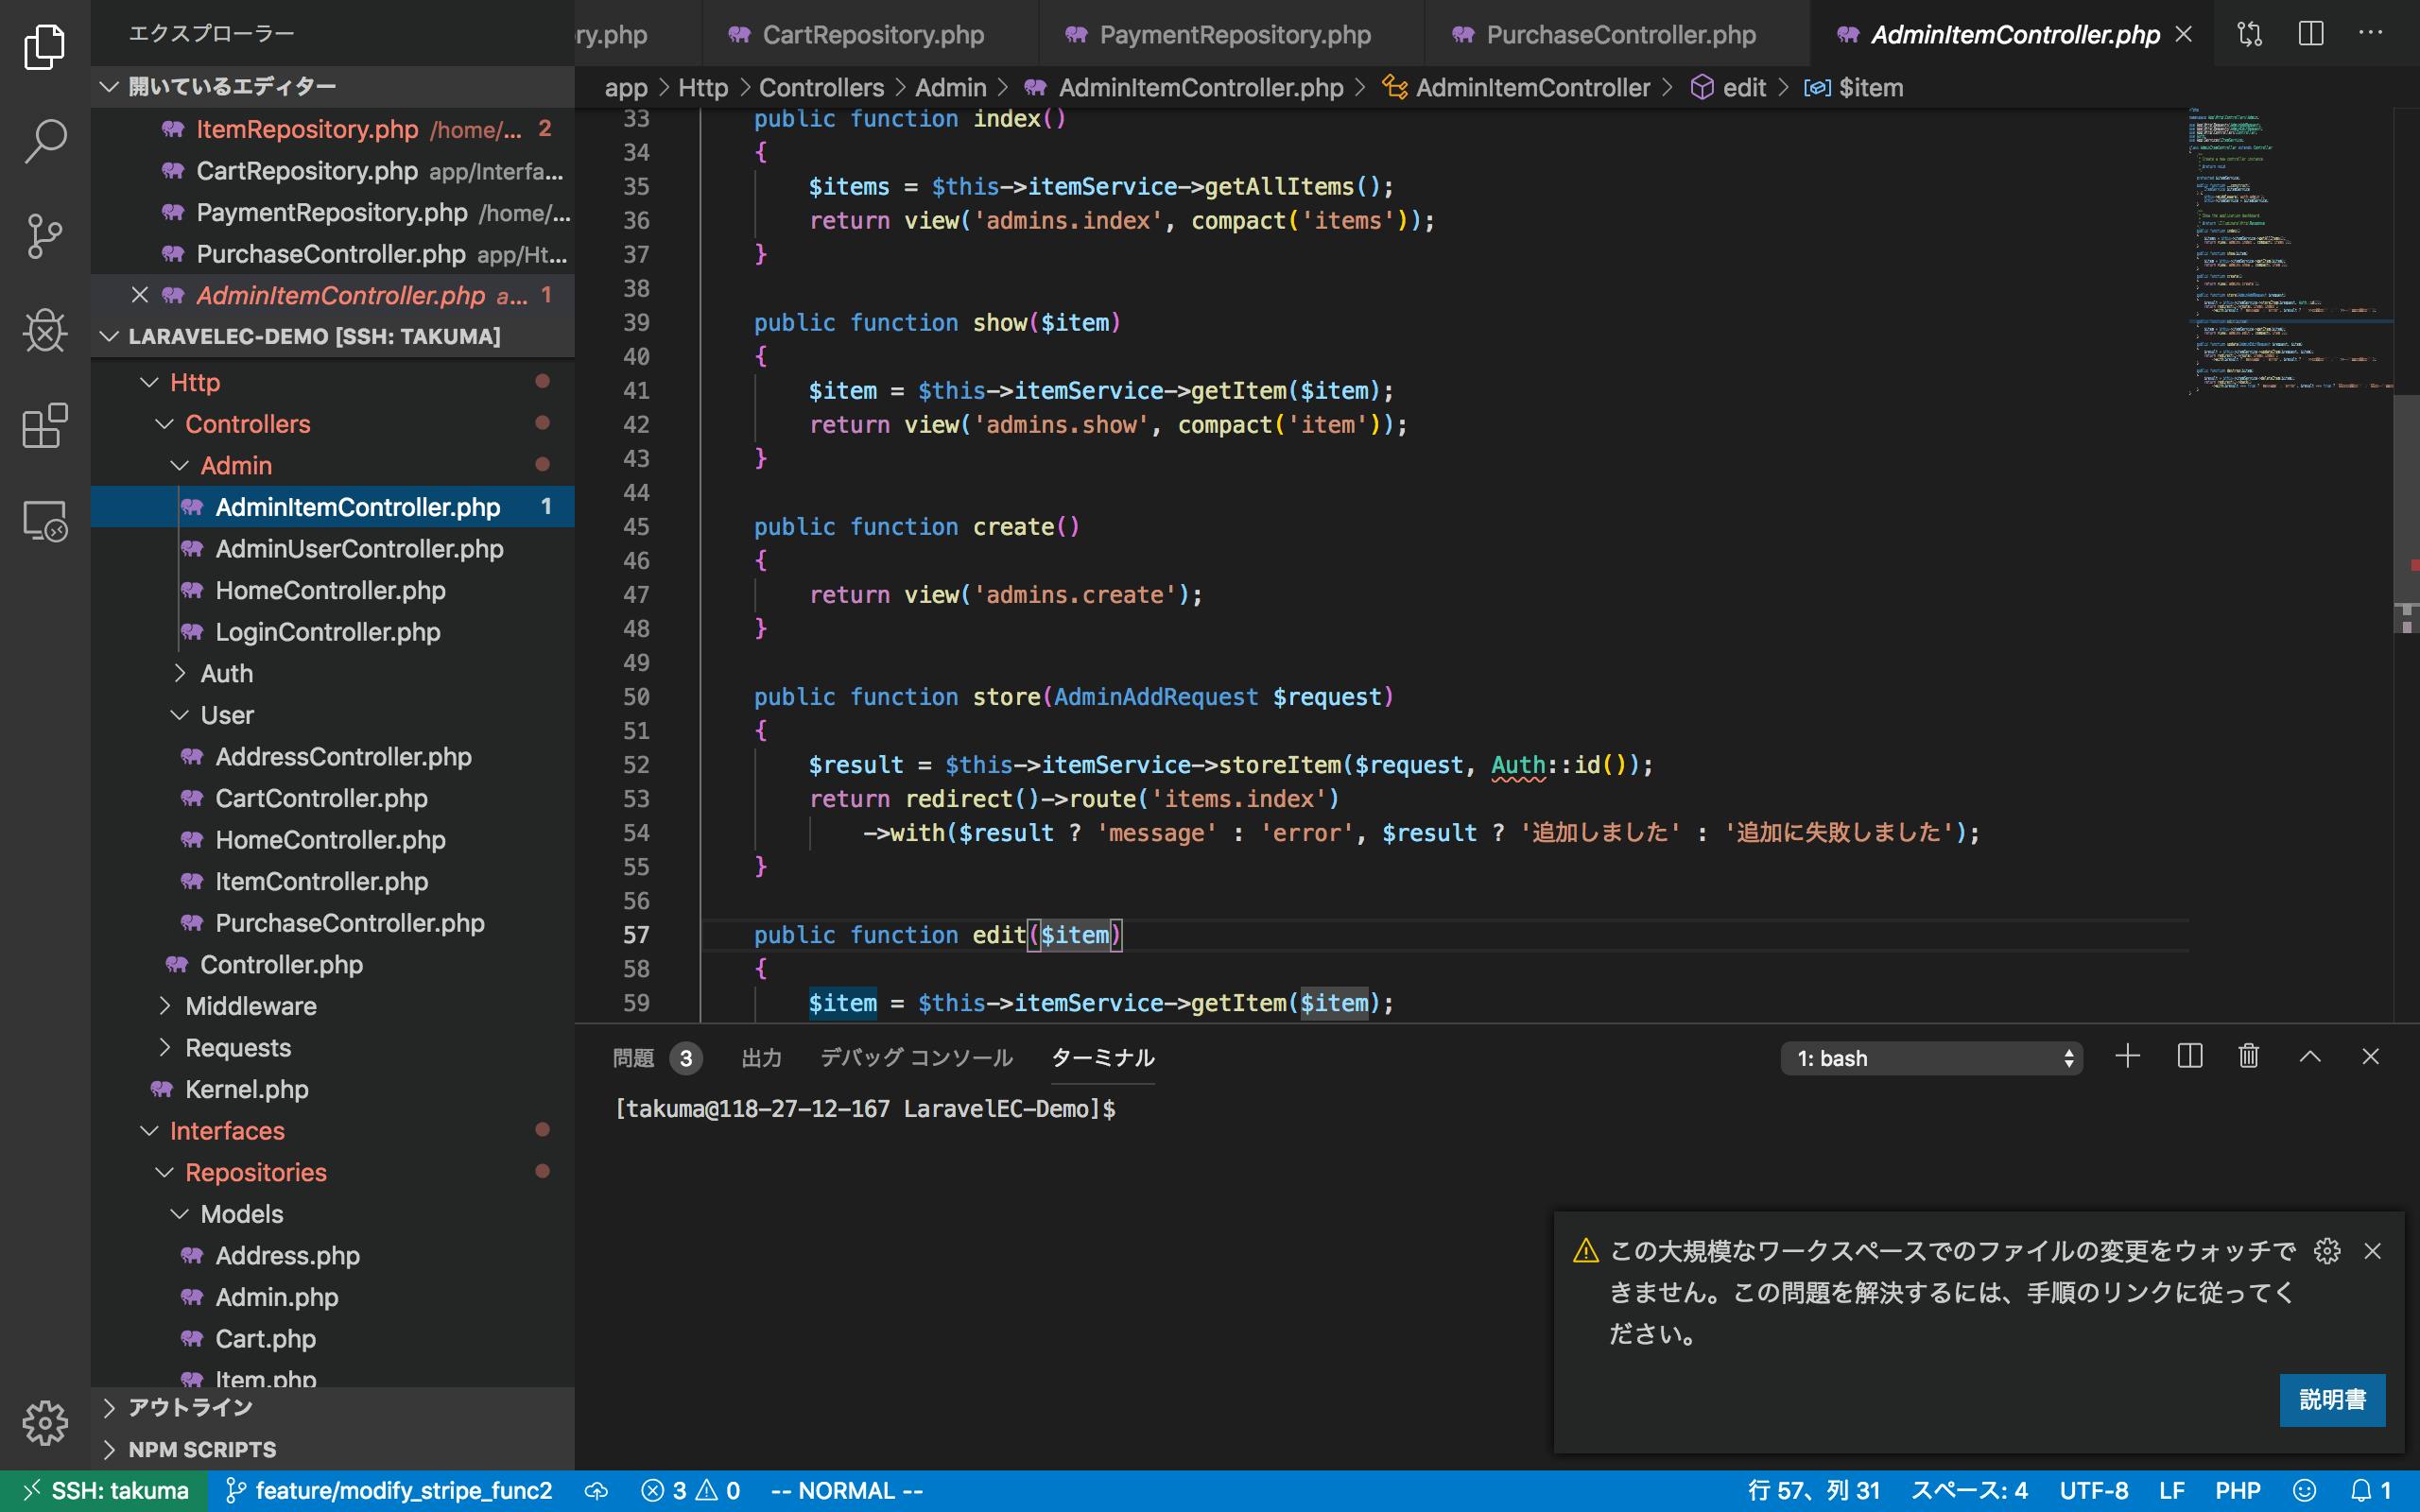Switch to the 出力 panel tab
Viewport: 2420px width, 1512px height.
tap(761, 1058)
